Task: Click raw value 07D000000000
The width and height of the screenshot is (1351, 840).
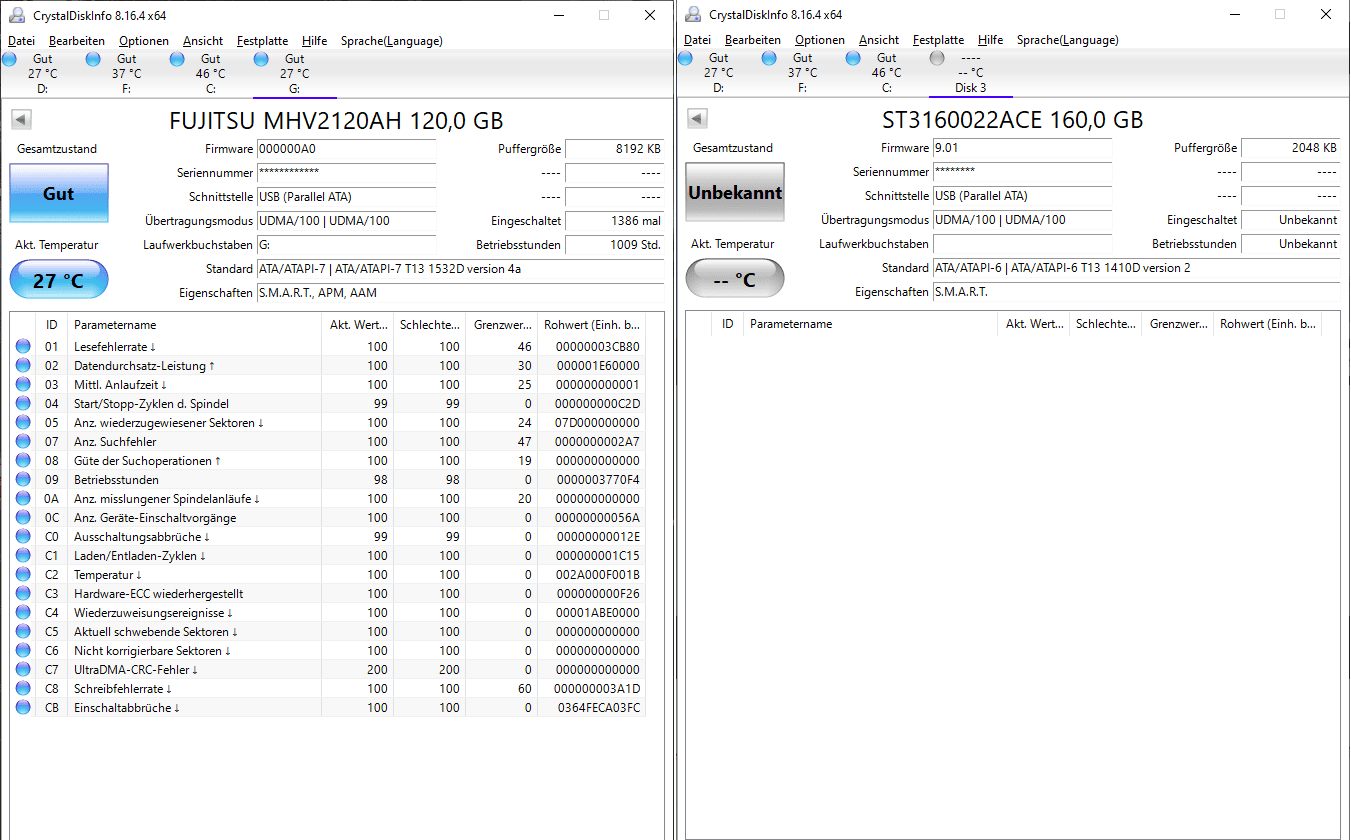Action: click(597, 423)
